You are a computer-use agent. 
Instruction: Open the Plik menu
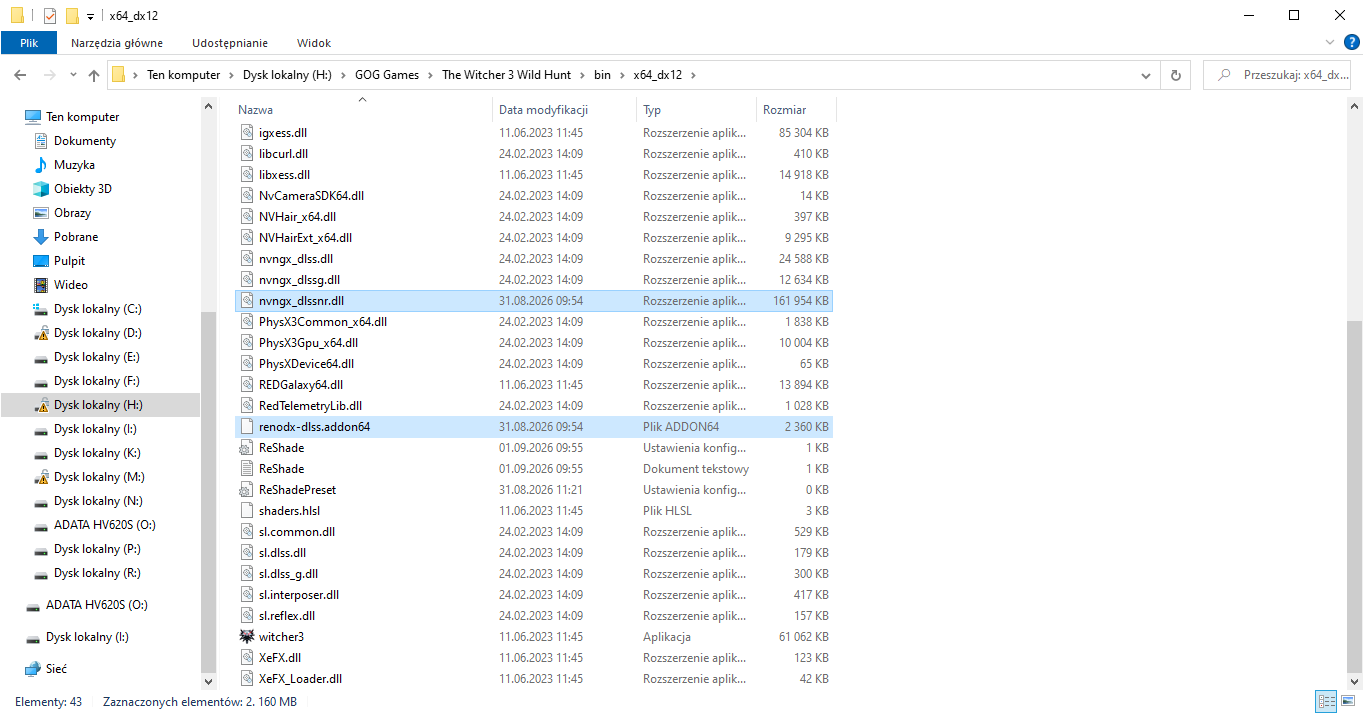(29, 43)
